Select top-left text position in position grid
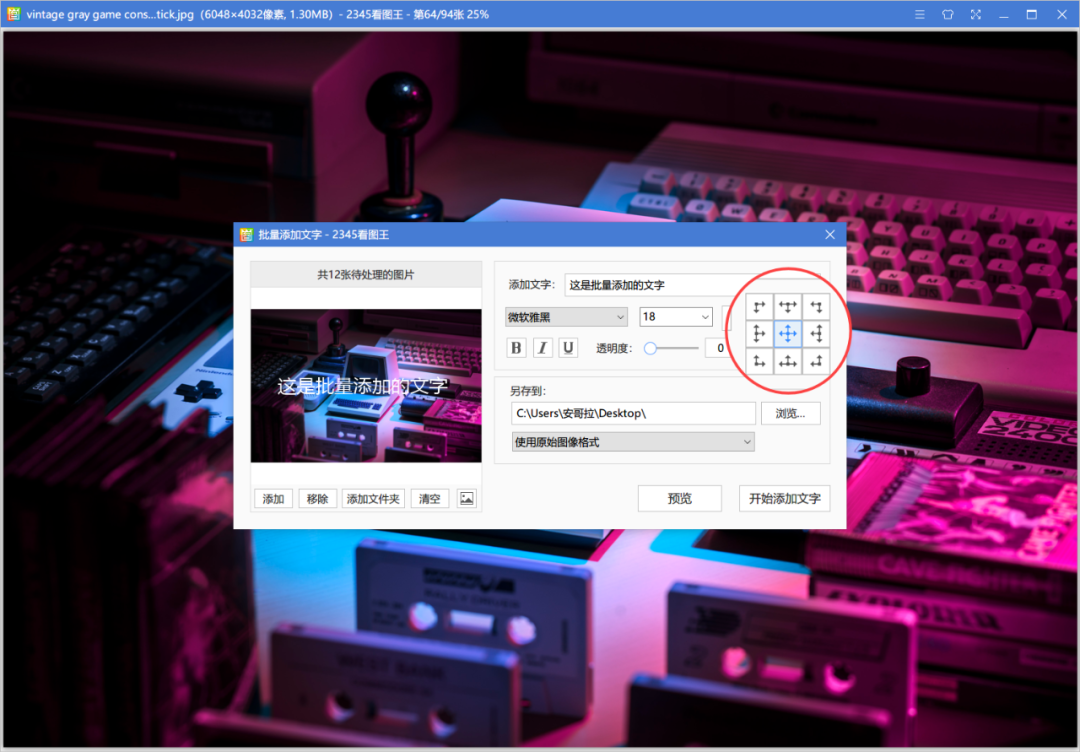The image size is (1080, 752). click(758, 306)
